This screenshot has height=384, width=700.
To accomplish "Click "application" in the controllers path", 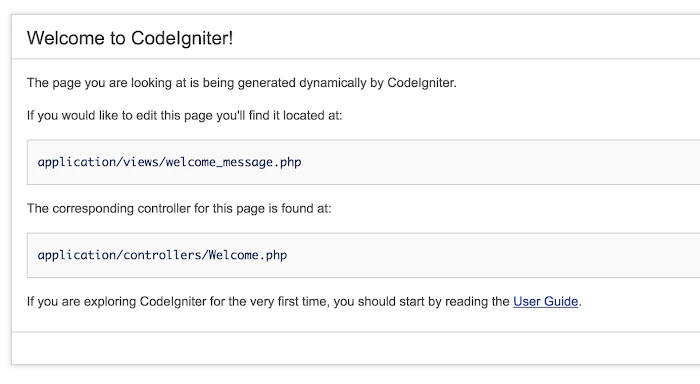I will click(77, 255).
